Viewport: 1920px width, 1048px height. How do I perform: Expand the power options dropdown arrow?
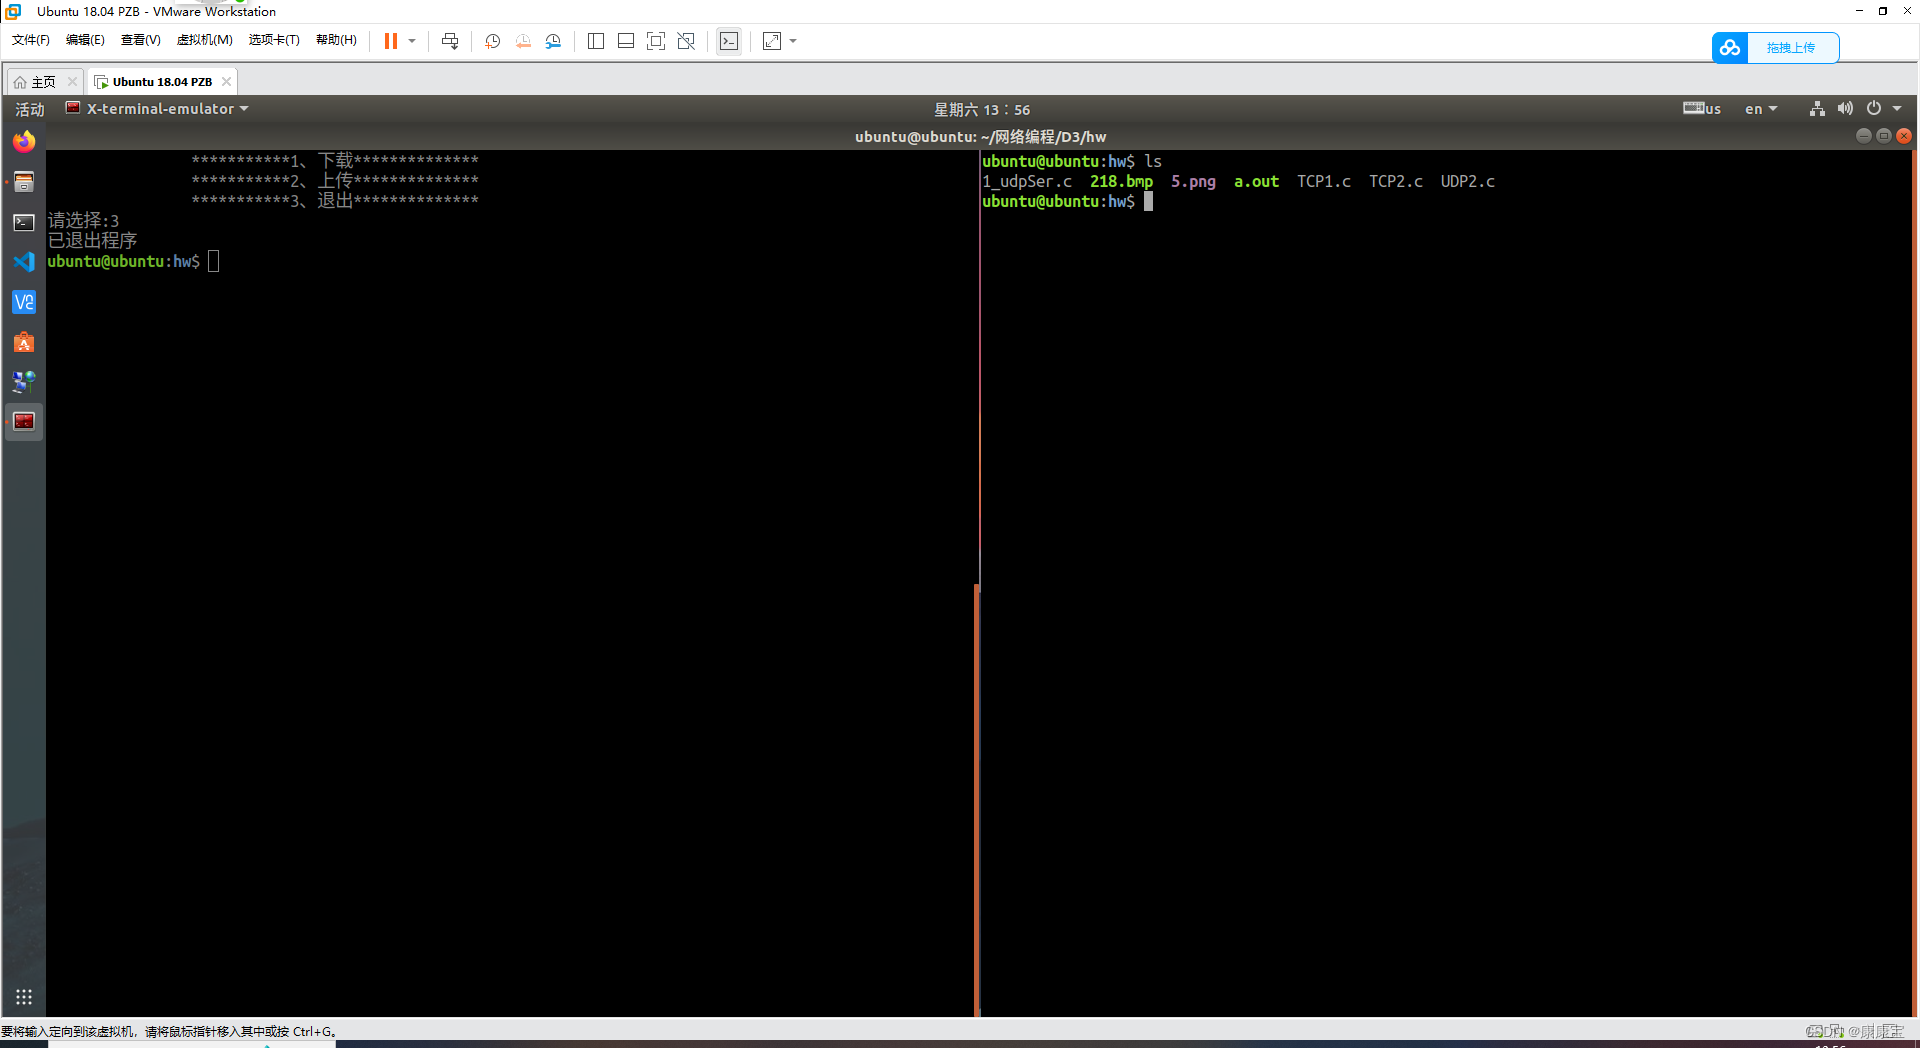coord(412,41)
